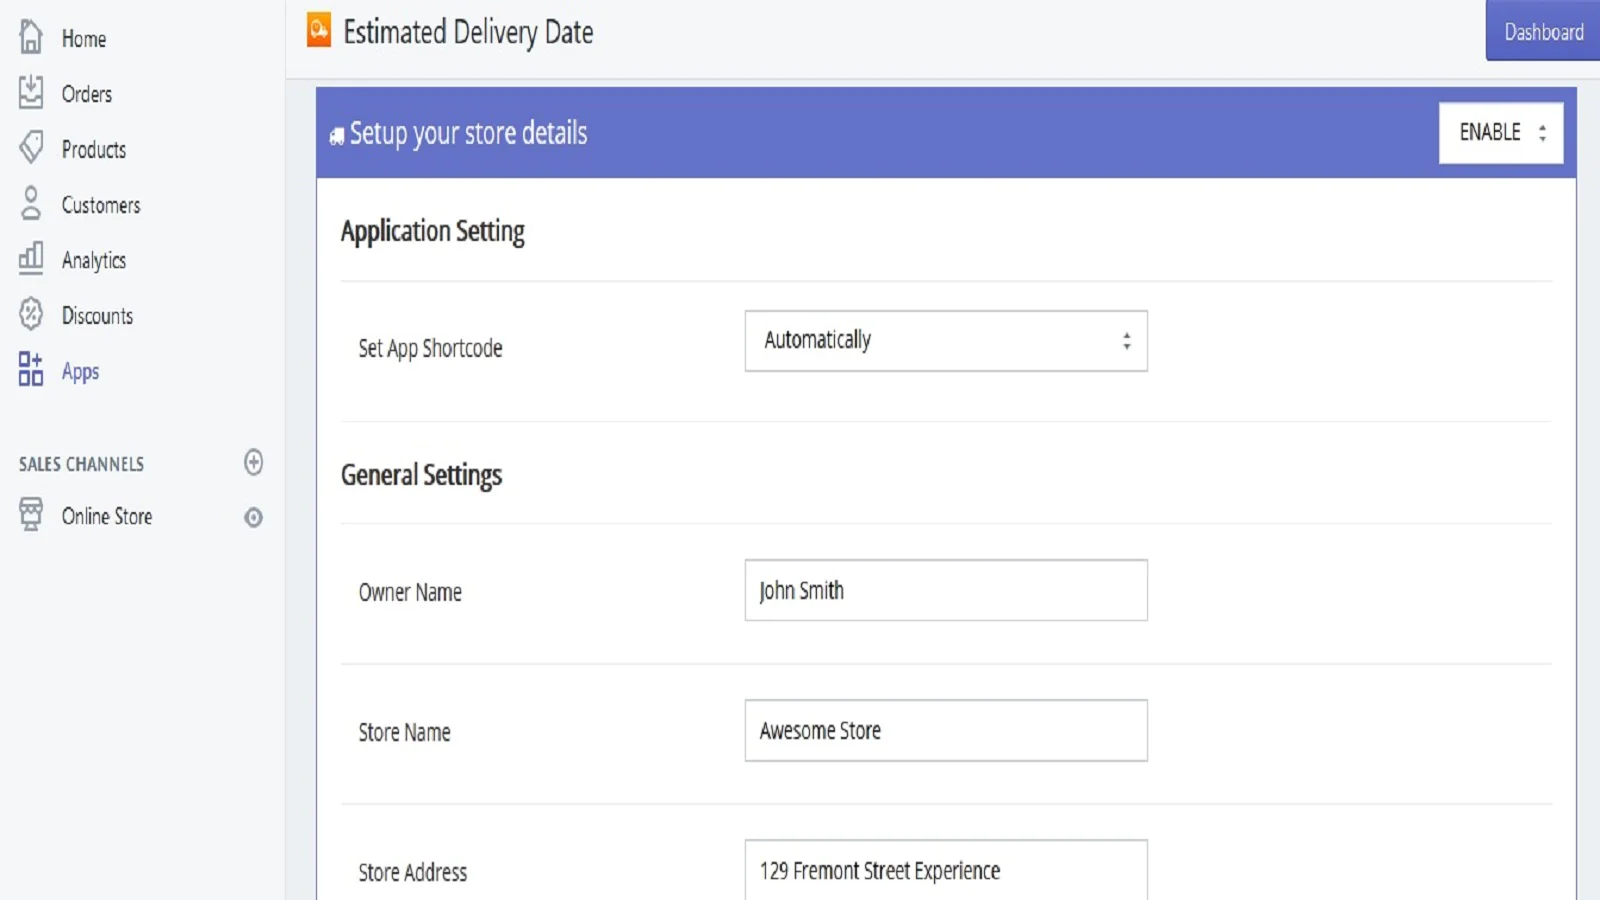Open the Dashboard button
Viewport: 1600px width, 900px height.
click(1543, 32)
